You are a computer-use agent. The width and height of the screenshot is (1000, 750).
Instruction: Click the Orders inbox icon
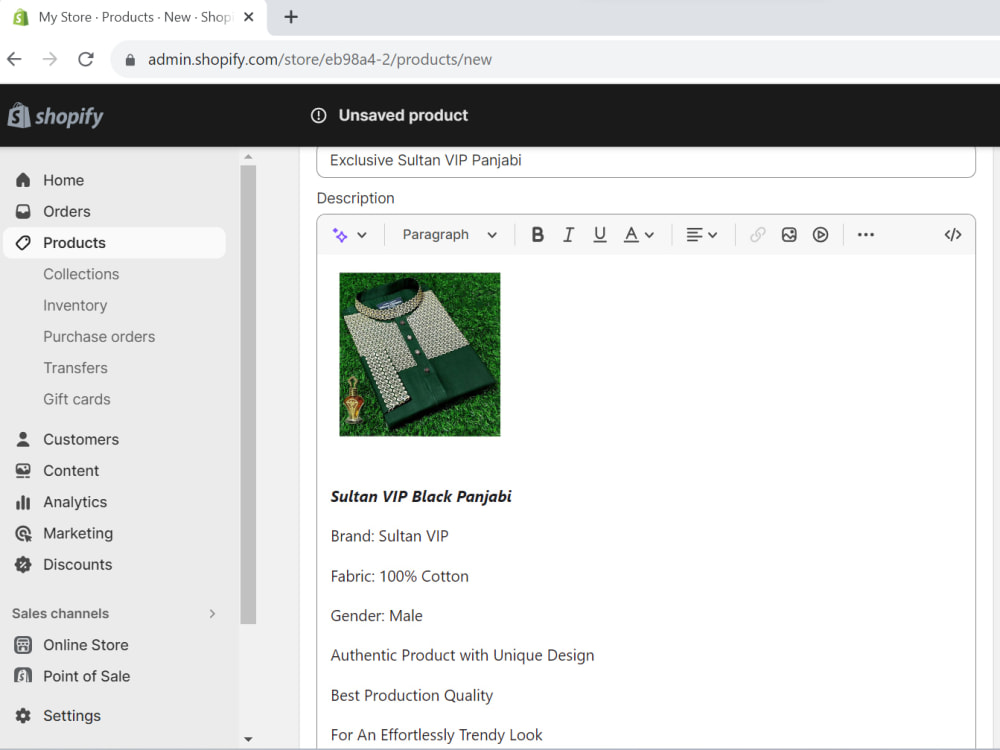point(23,211)
